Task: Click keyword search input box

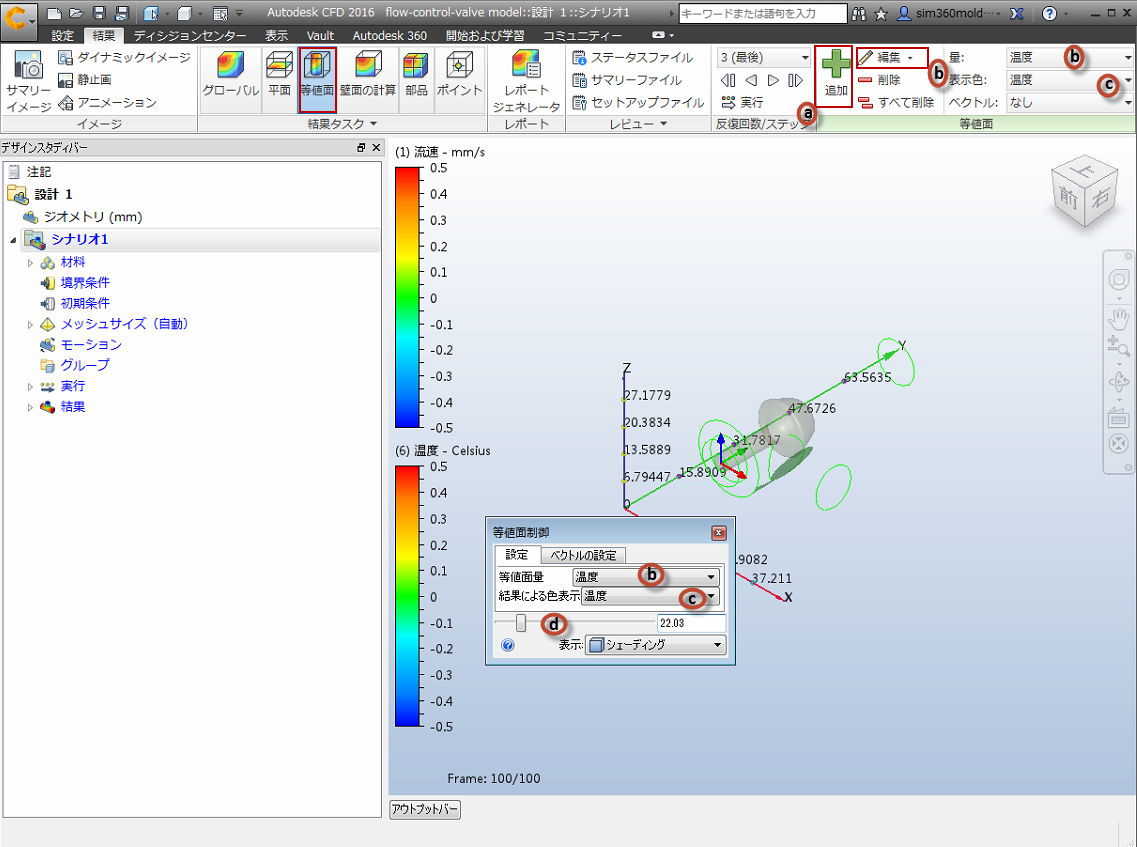Action: tap(763, 13)
